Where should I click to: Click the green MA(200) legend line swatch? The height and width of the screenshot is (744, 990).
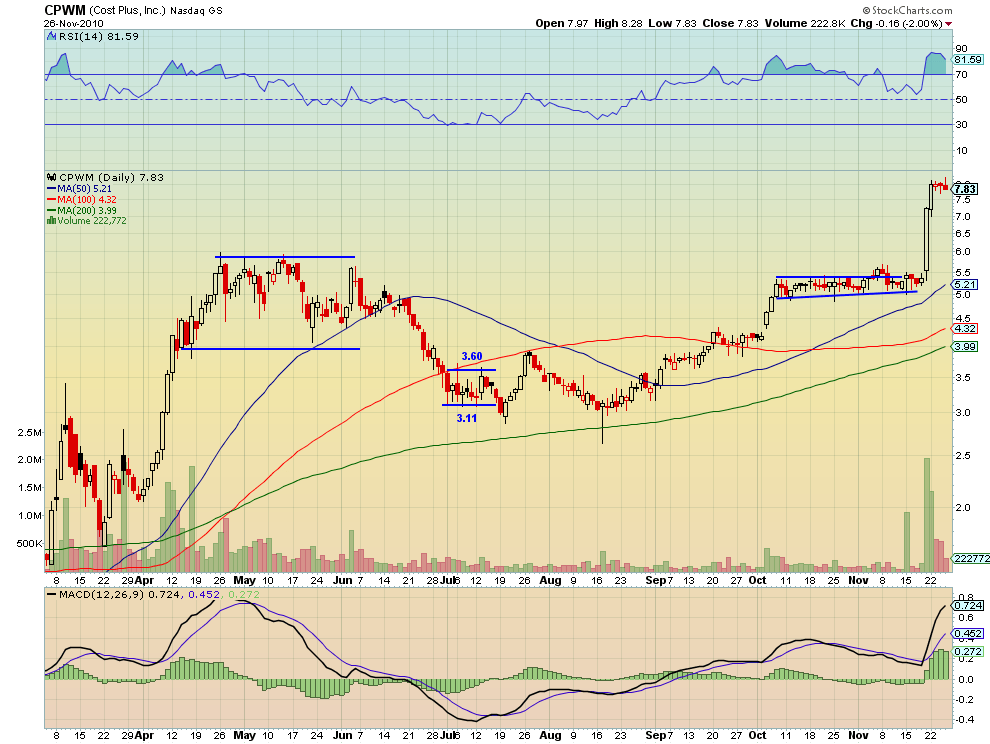pyautogui.click(x=51, y=210)
